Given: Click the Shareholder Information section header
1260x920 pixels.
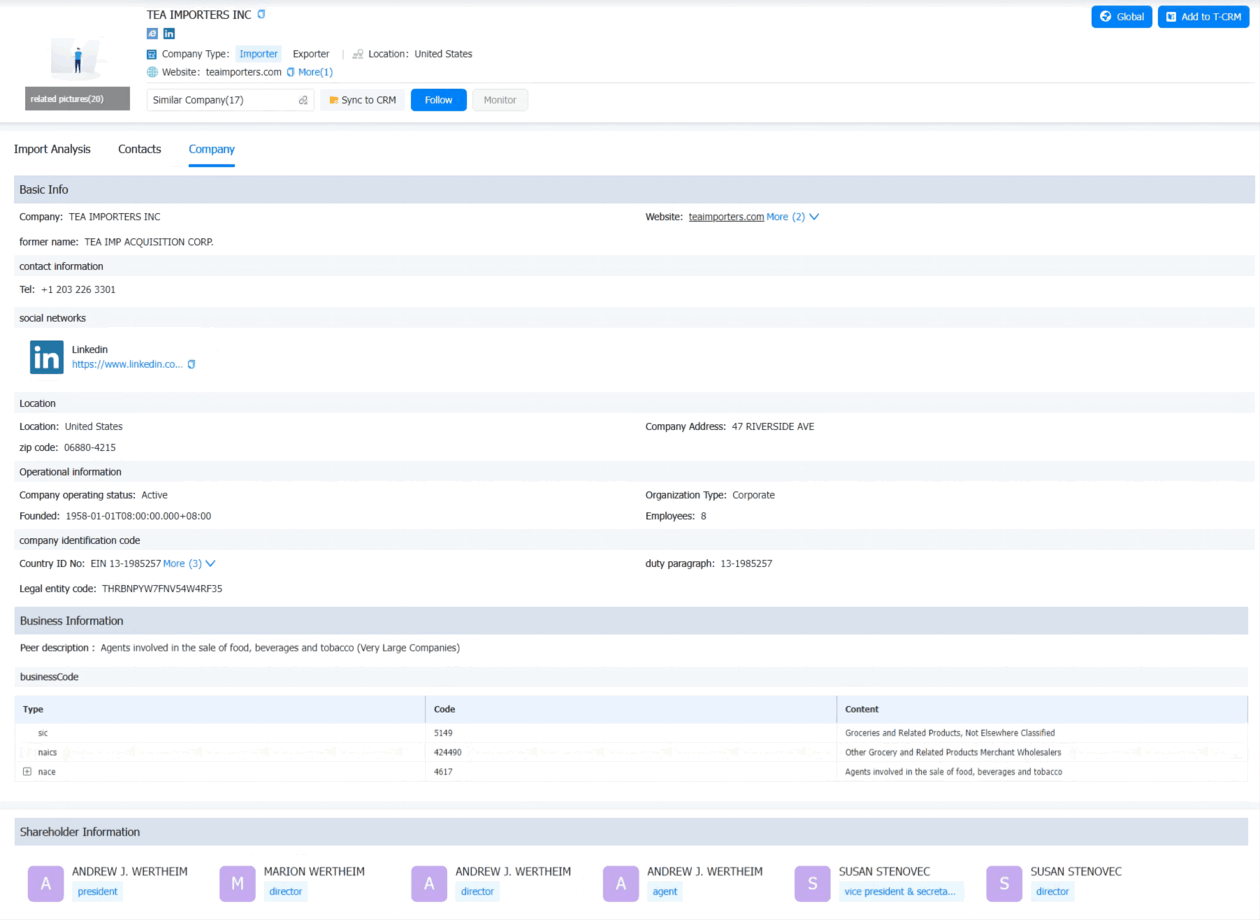Looking at the screenshot, I should [631, 832].
